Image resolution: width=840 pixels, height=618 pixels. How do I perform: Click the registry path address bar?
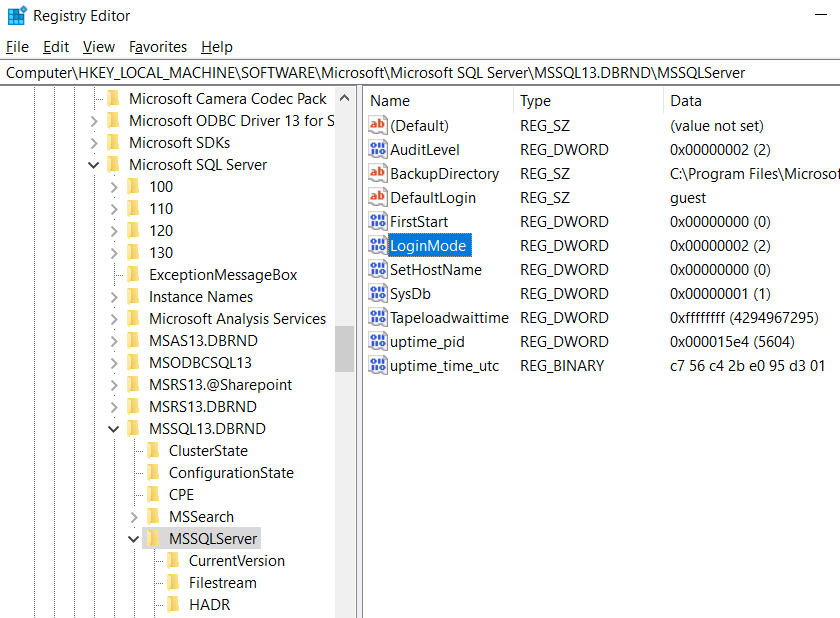(420, 73)
